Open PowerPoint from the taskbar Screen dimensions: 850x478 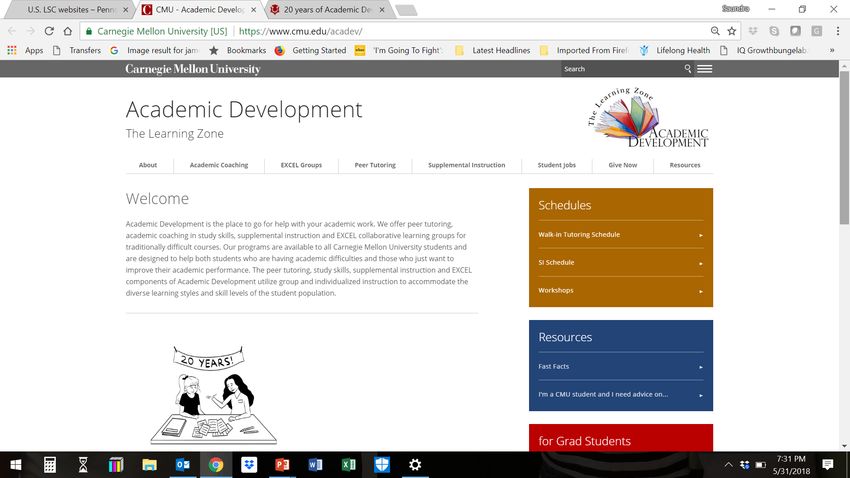tap(282, 464)
